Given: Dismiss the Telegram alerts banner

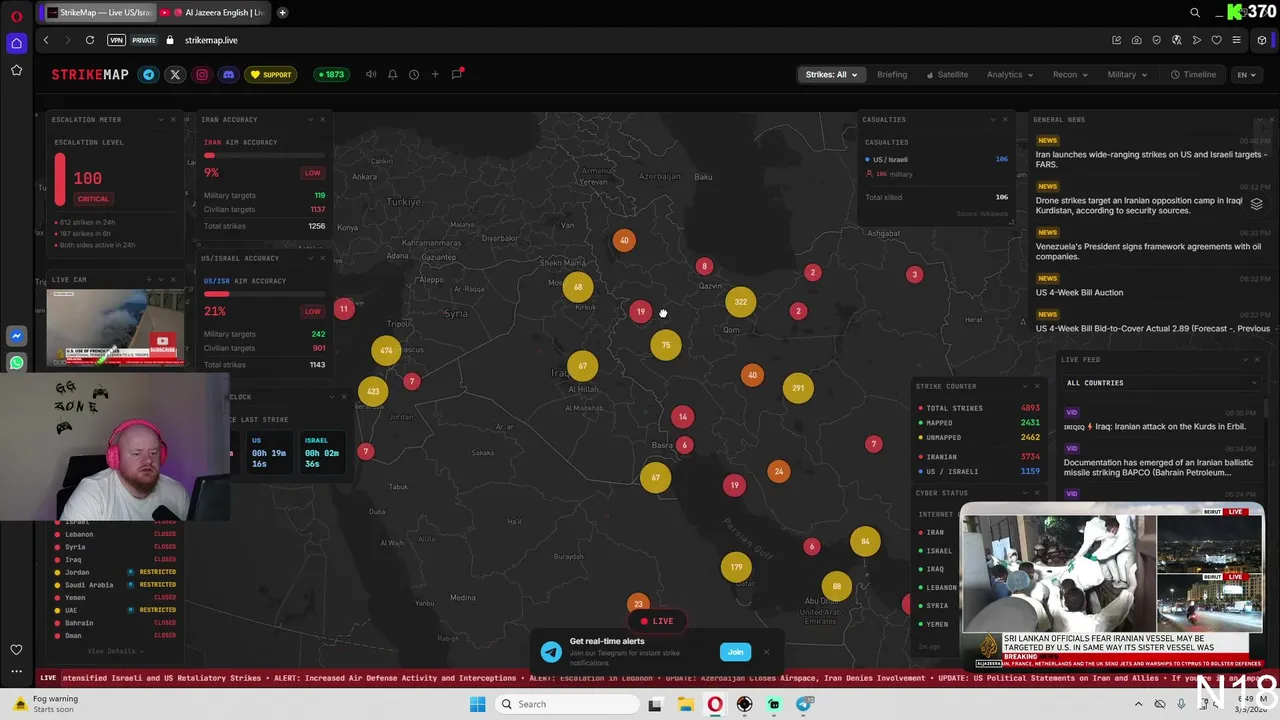Looking at the screenshot, I should point(766,652).
